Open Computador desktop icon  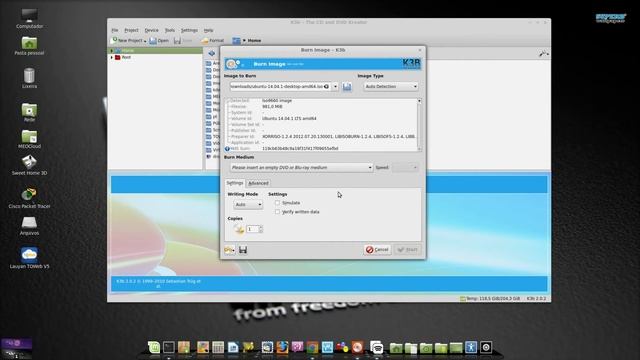click(29, 18)
